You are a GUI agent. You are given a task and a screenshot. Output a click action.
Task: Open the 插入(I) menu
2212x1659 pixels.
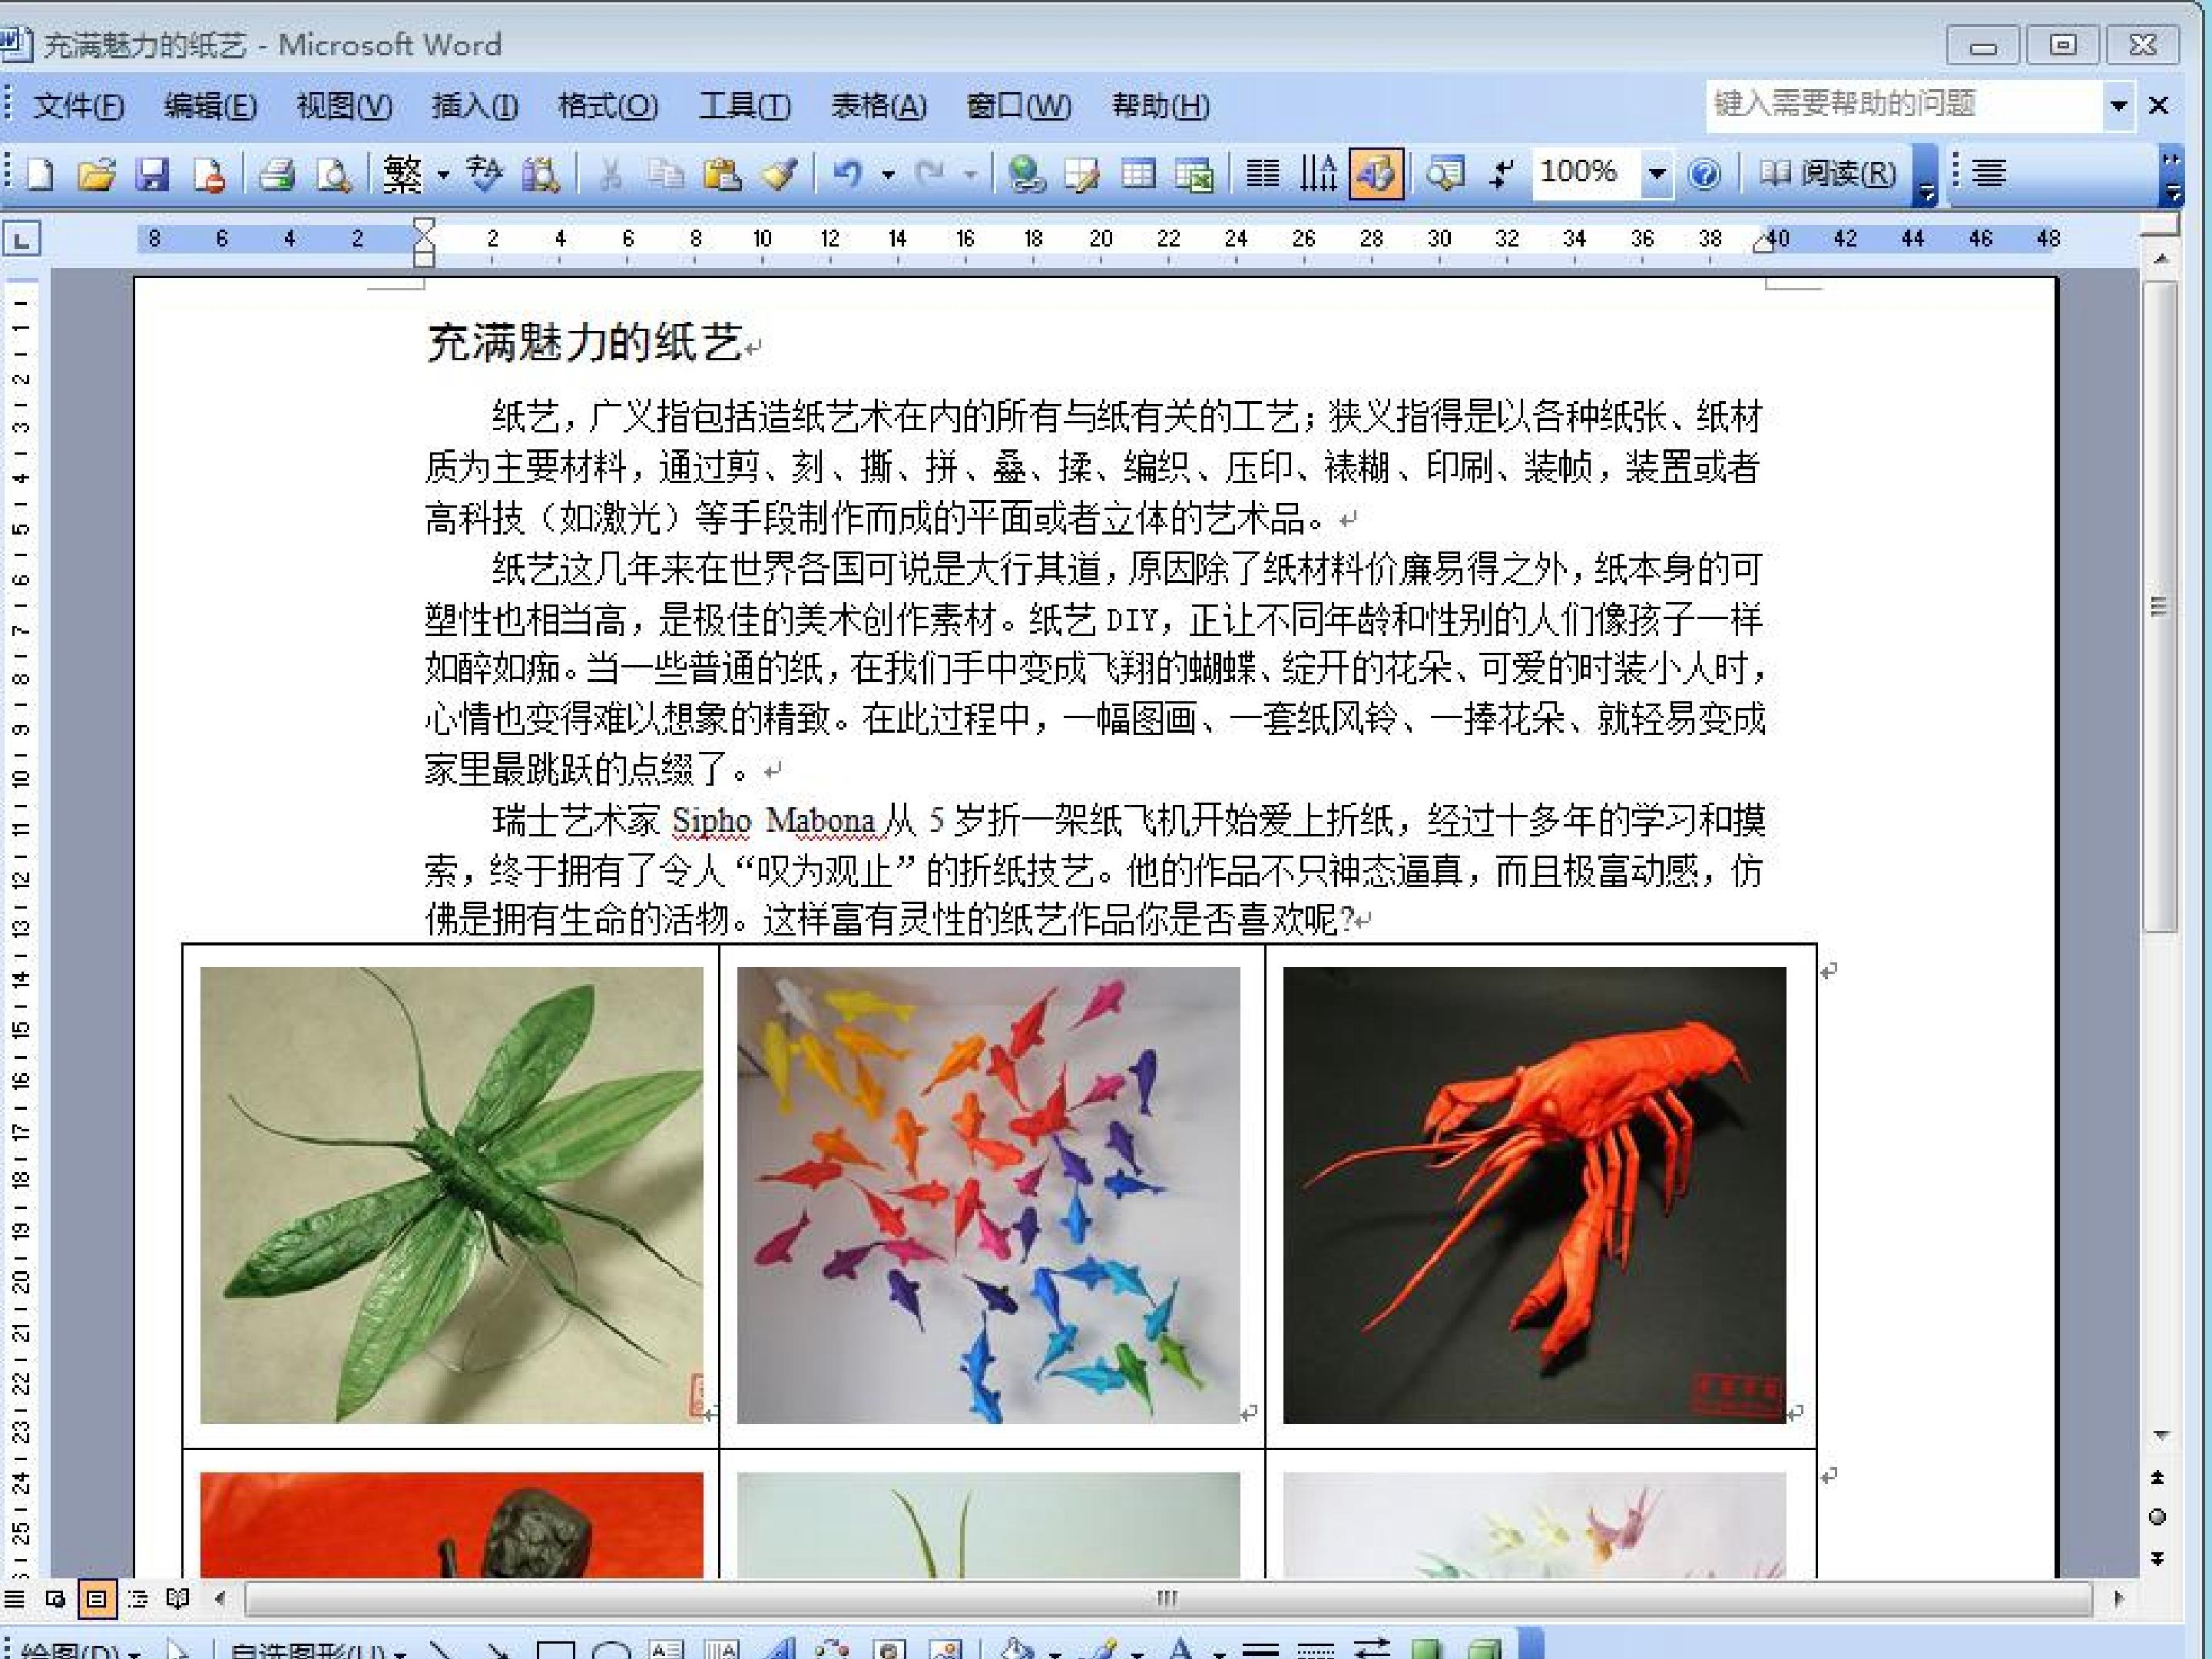click(x=475, y=105)
